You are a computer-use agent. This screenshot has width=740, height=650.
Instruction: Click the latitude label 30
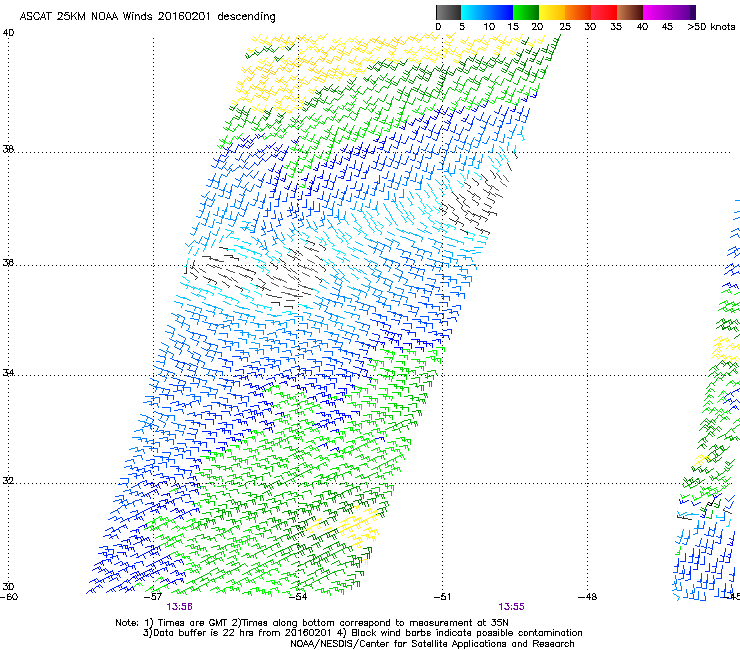[x=8, y=587]
